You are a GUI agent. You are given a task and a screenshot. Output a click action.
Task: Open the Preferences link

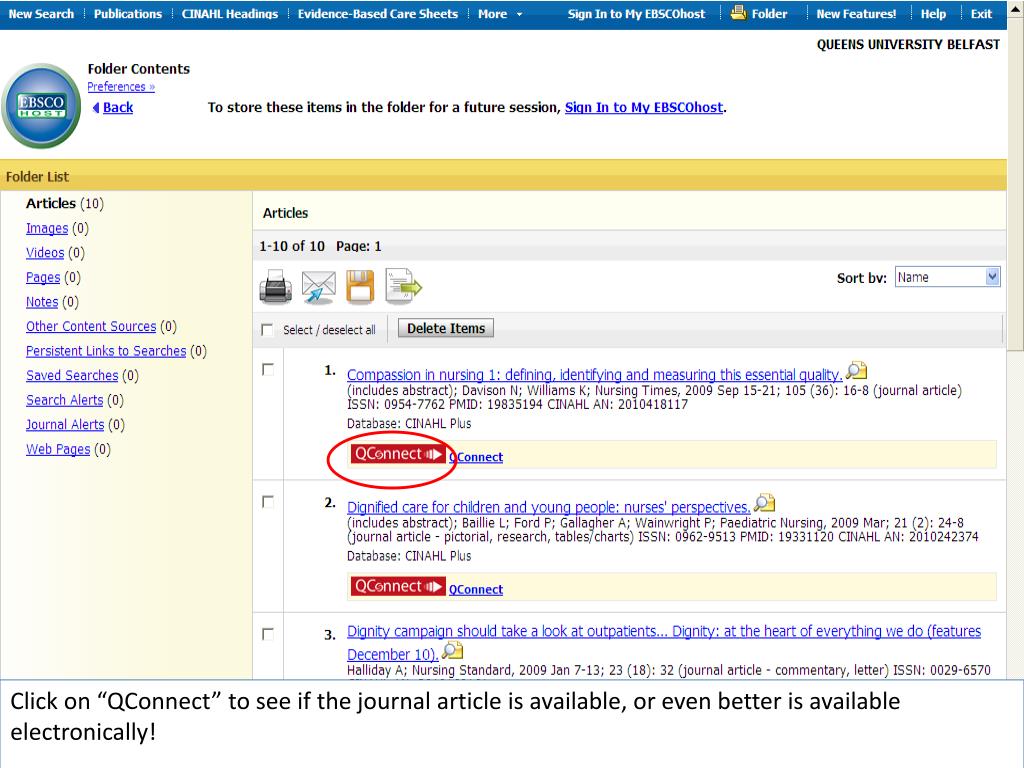(x=121, y=87)
